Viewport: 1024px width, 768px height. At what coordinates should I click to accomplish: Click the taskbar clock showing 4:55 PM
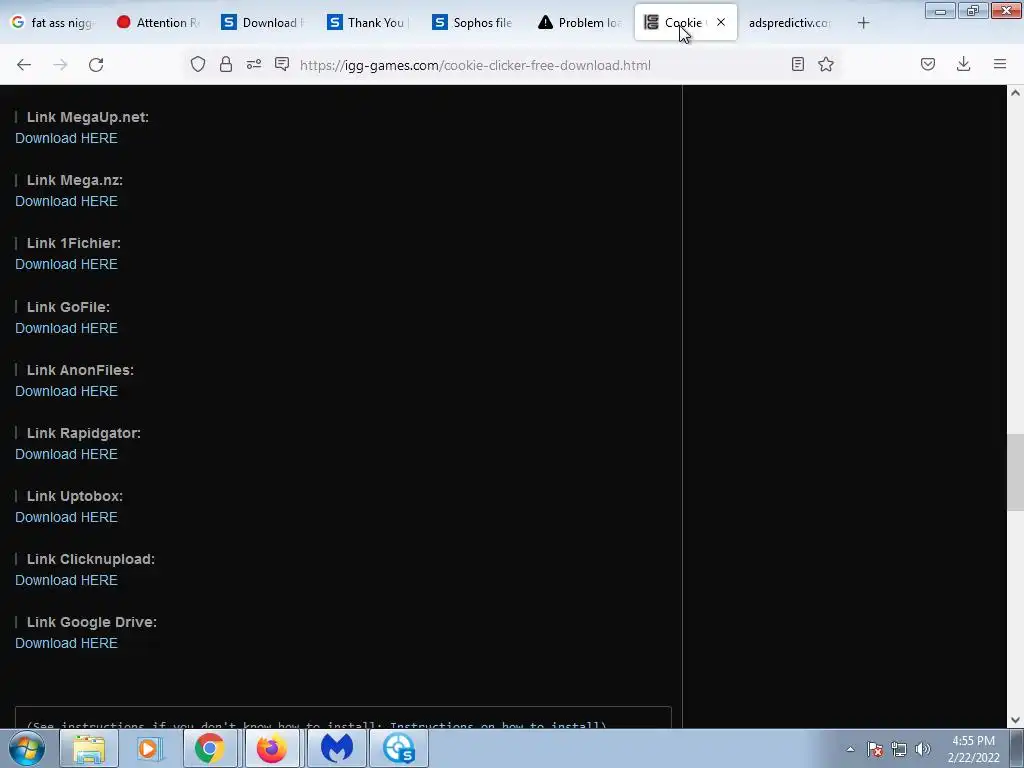click(973, 749)
